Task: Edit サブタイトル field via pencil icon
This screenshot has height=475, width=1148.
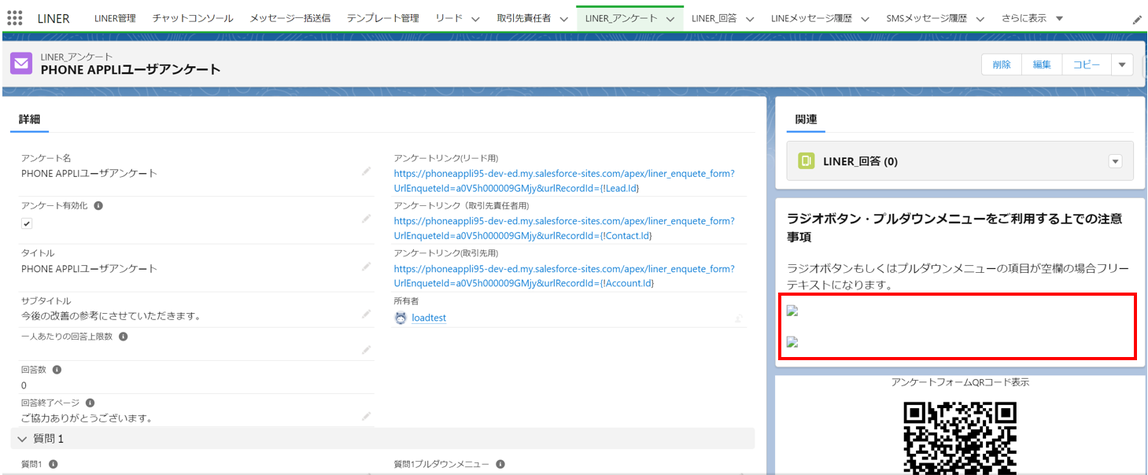Action: [366, 314]
